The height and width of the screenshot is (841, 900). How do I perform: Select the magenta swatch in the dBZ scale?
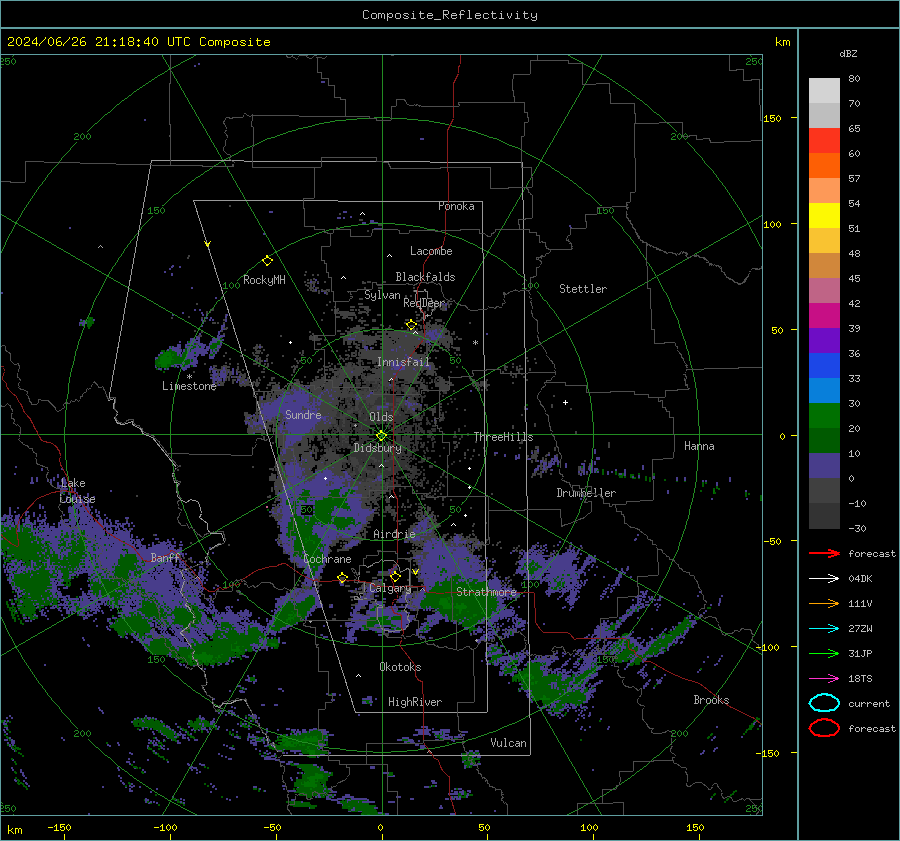click(x=824, y=316)
